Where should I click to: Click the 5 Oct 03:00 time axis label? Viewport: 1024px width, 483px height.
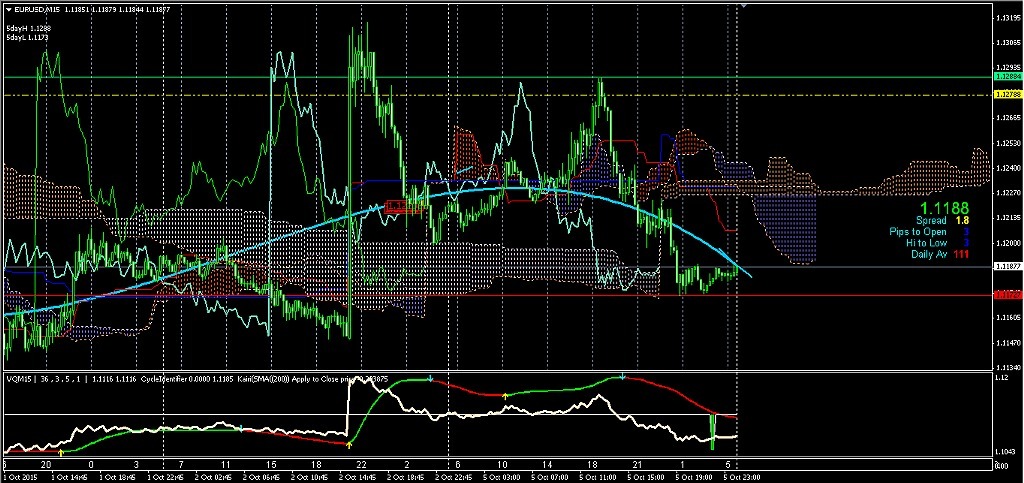pyautogui.click(x=500, y=477)
